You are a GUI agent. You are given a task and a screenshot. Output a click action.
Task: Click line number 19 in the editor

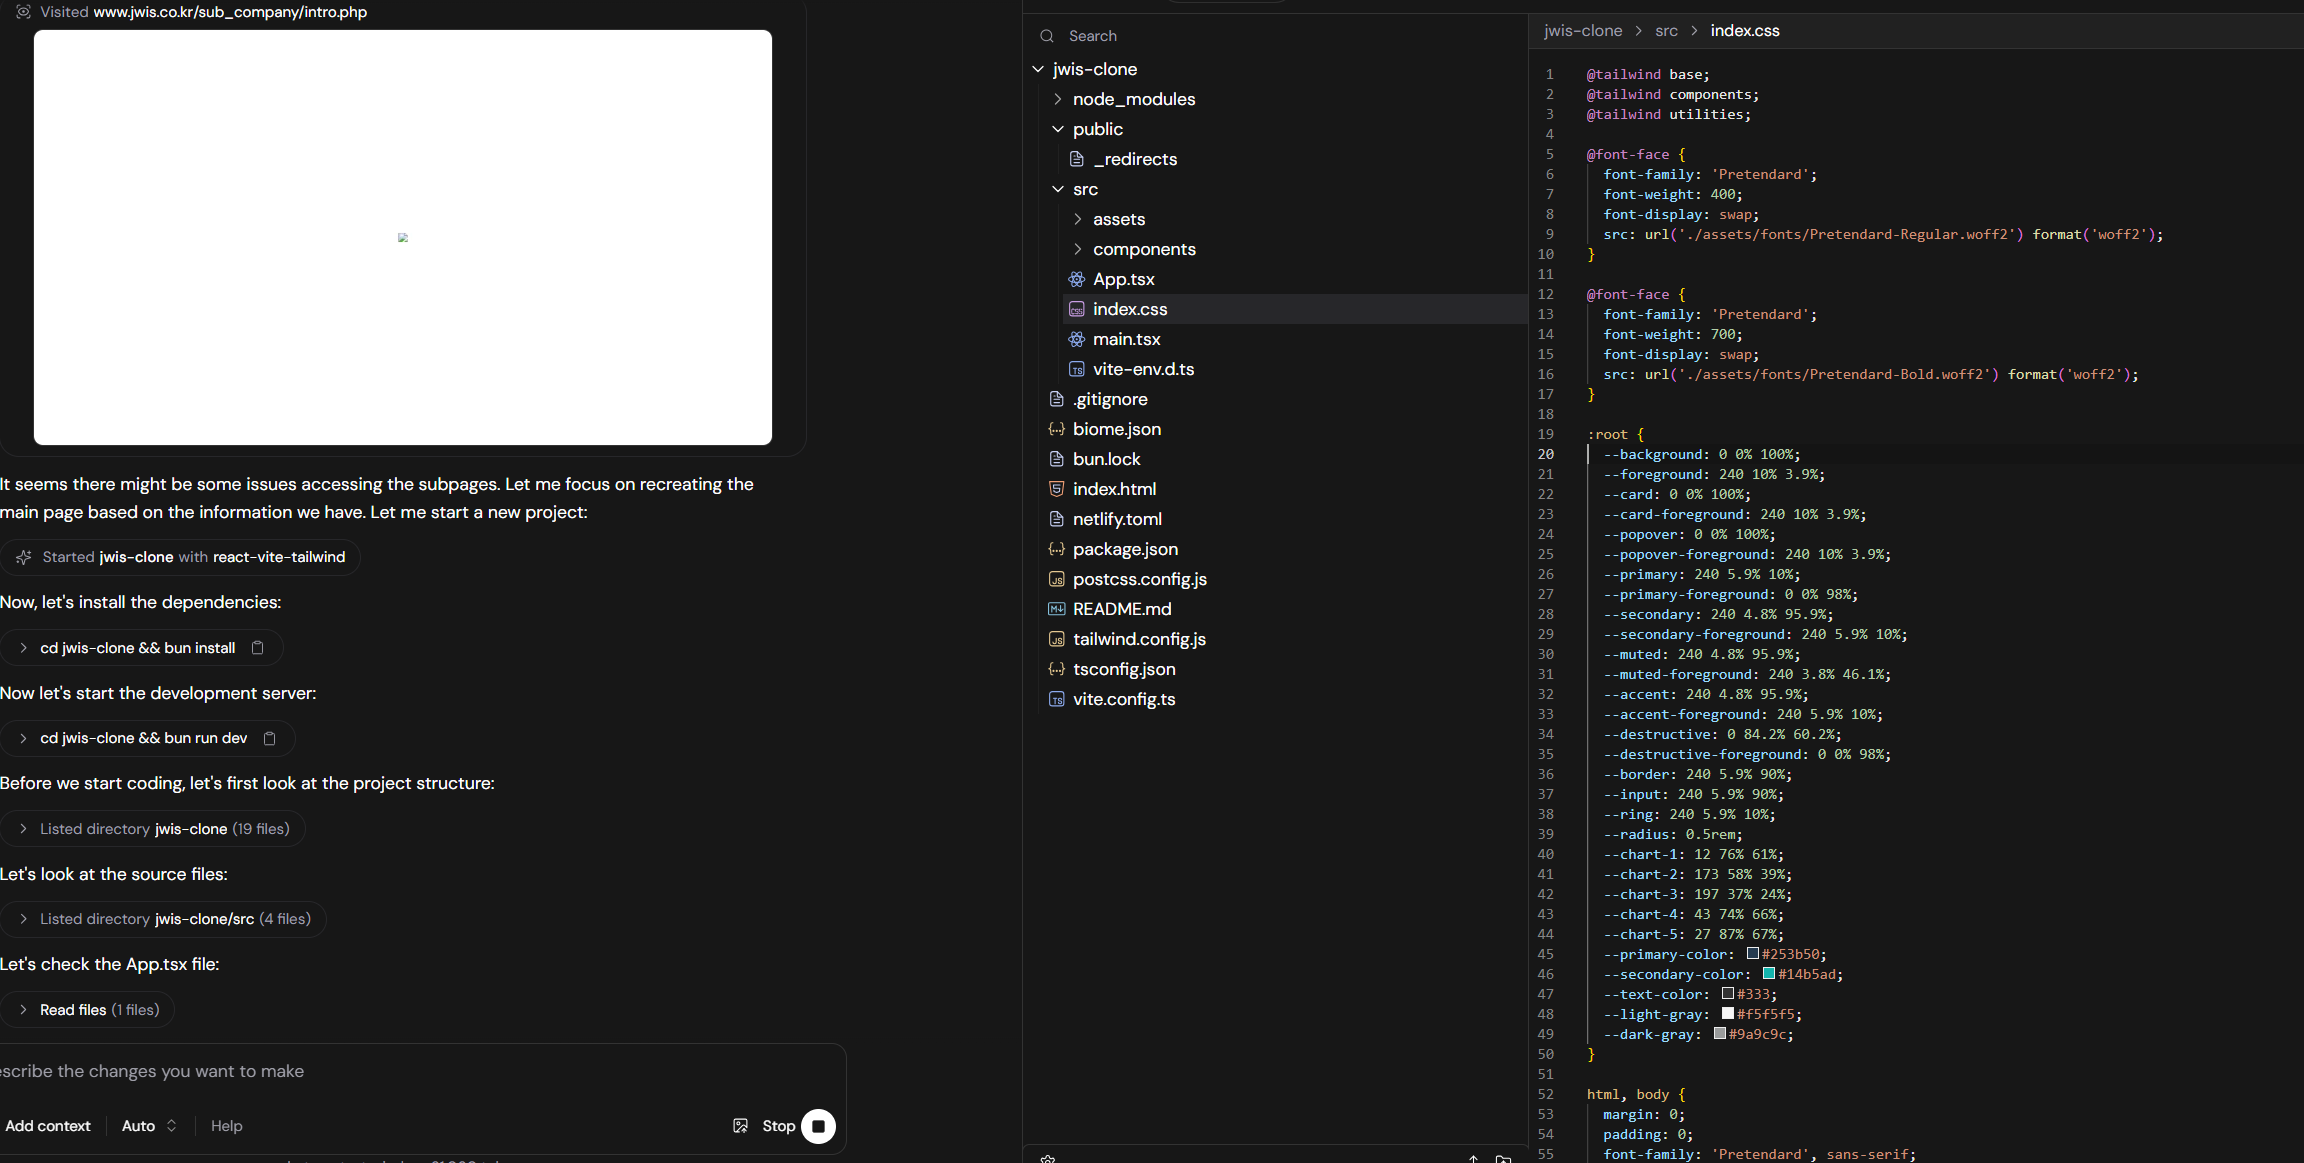pyautogui.click(x=1546, y=434)
